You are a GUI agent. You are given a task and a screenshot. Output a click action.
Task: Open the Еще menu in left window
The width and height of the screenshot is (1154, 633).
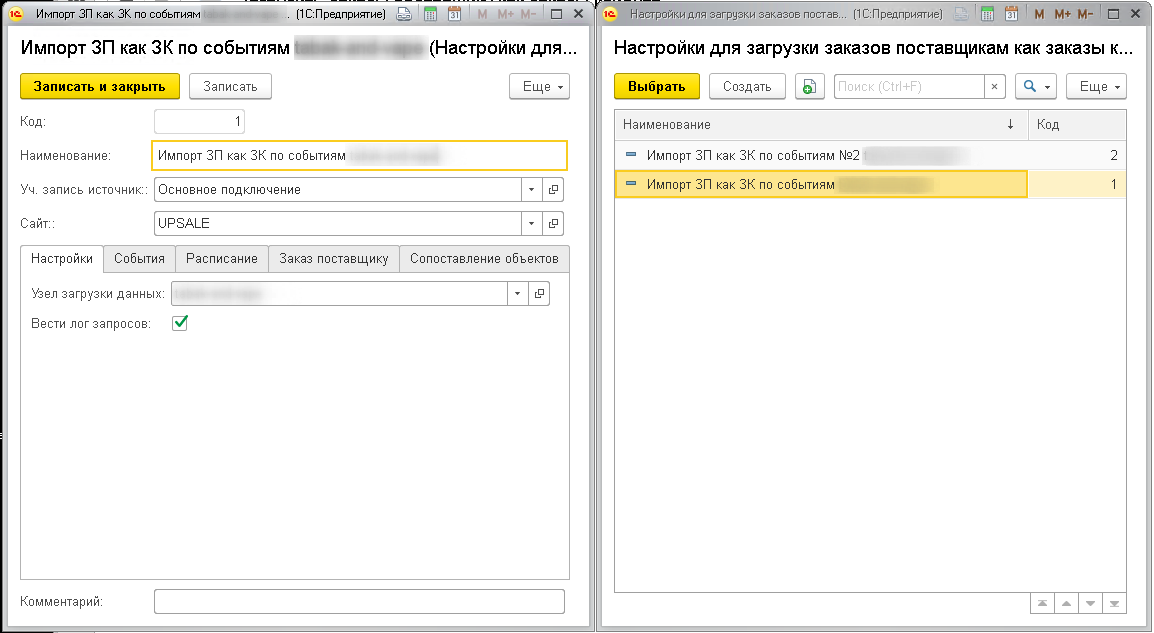tap(539, 87)
